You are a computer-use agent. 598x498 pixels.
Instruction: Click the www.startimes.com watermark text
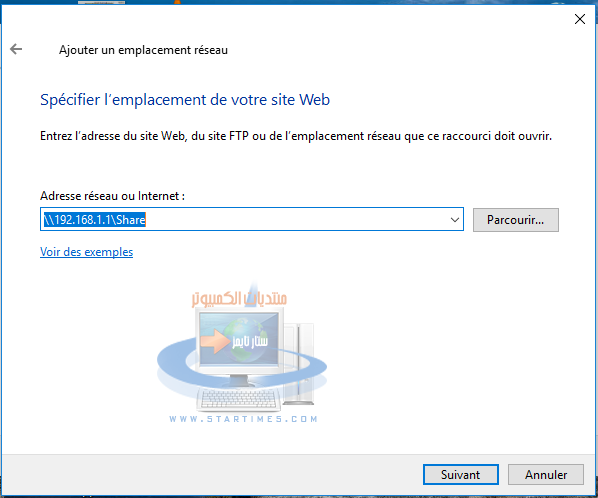243,419
